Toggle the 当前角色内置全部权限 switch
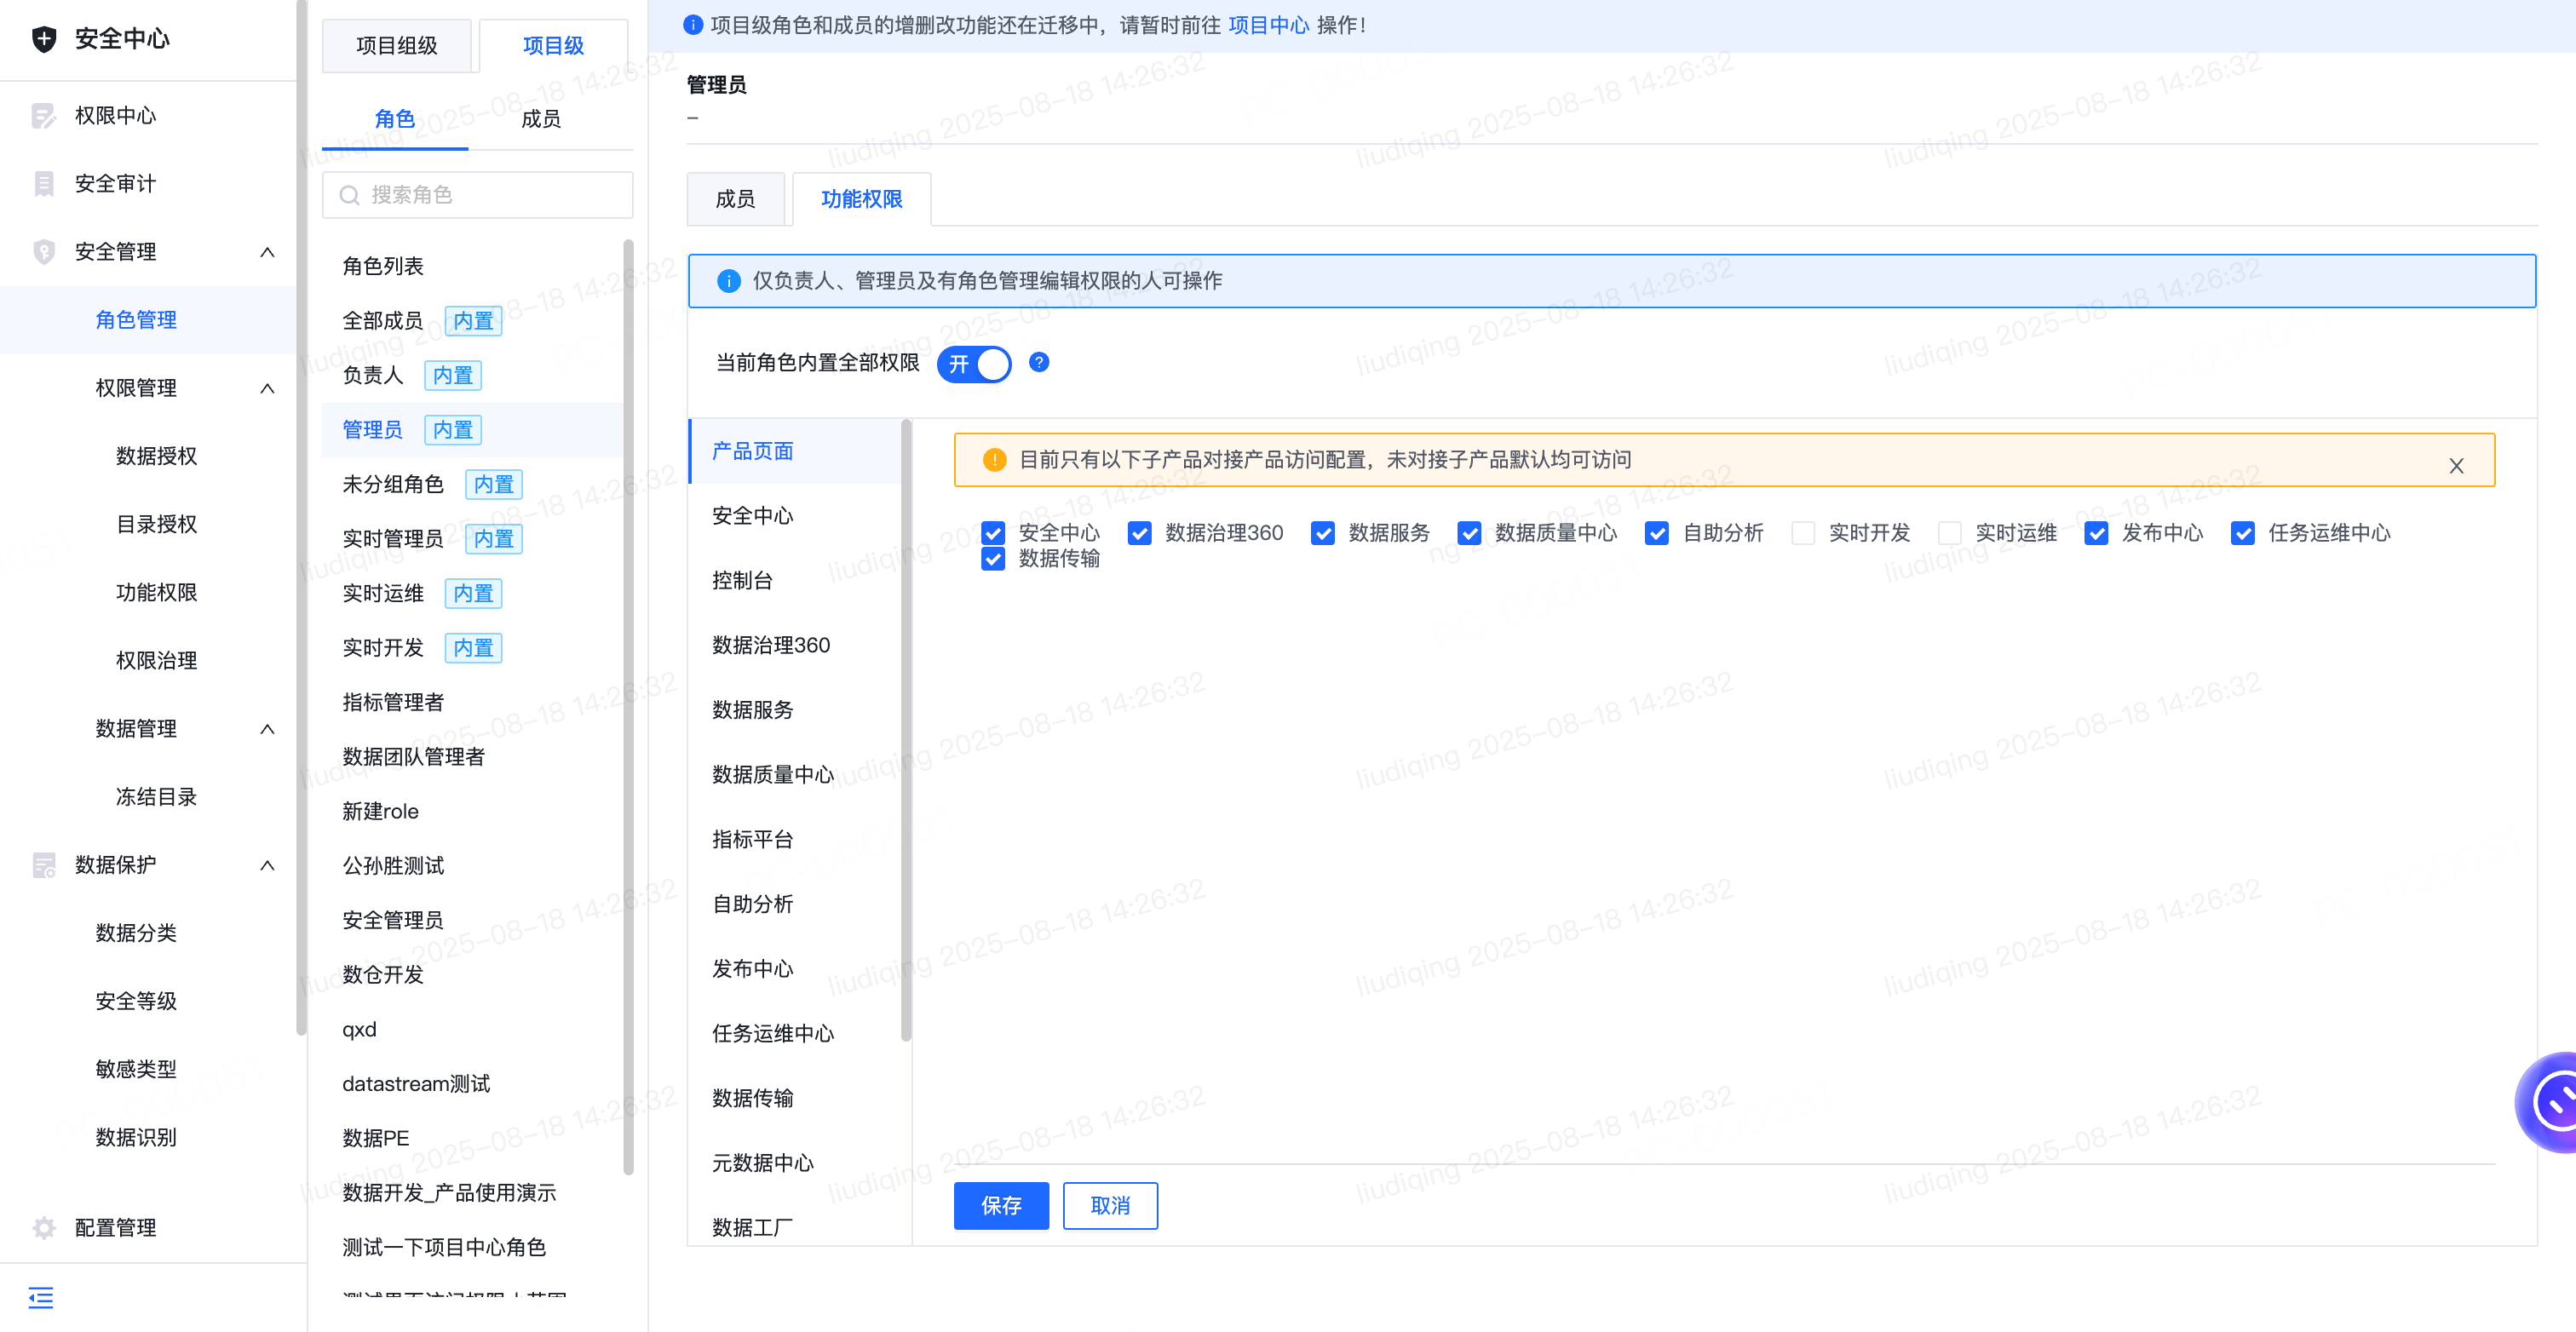2576x1332 pixels. (x=974, y=364)
